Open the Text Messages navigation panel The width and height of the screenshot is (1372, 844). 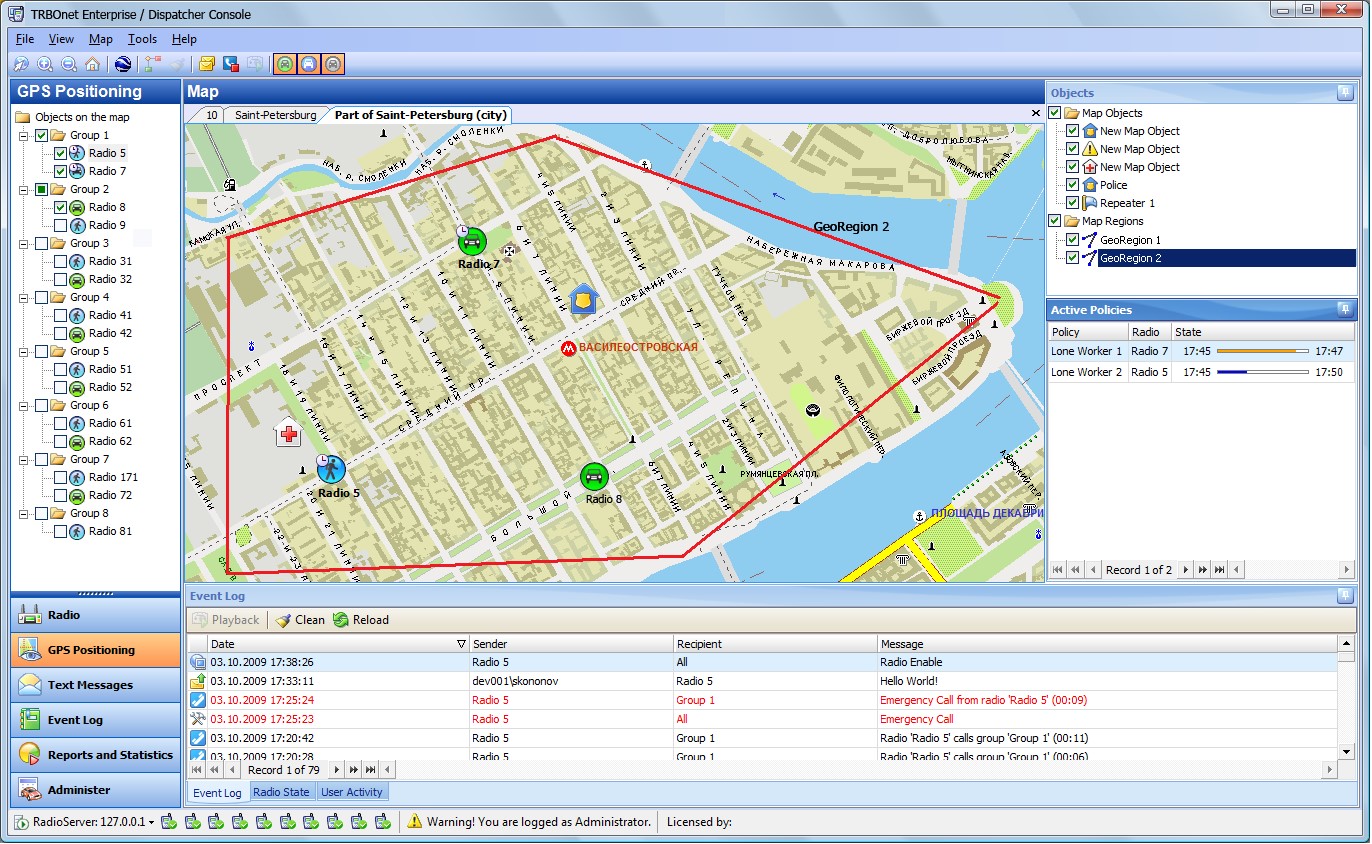(x=96, y=685)
